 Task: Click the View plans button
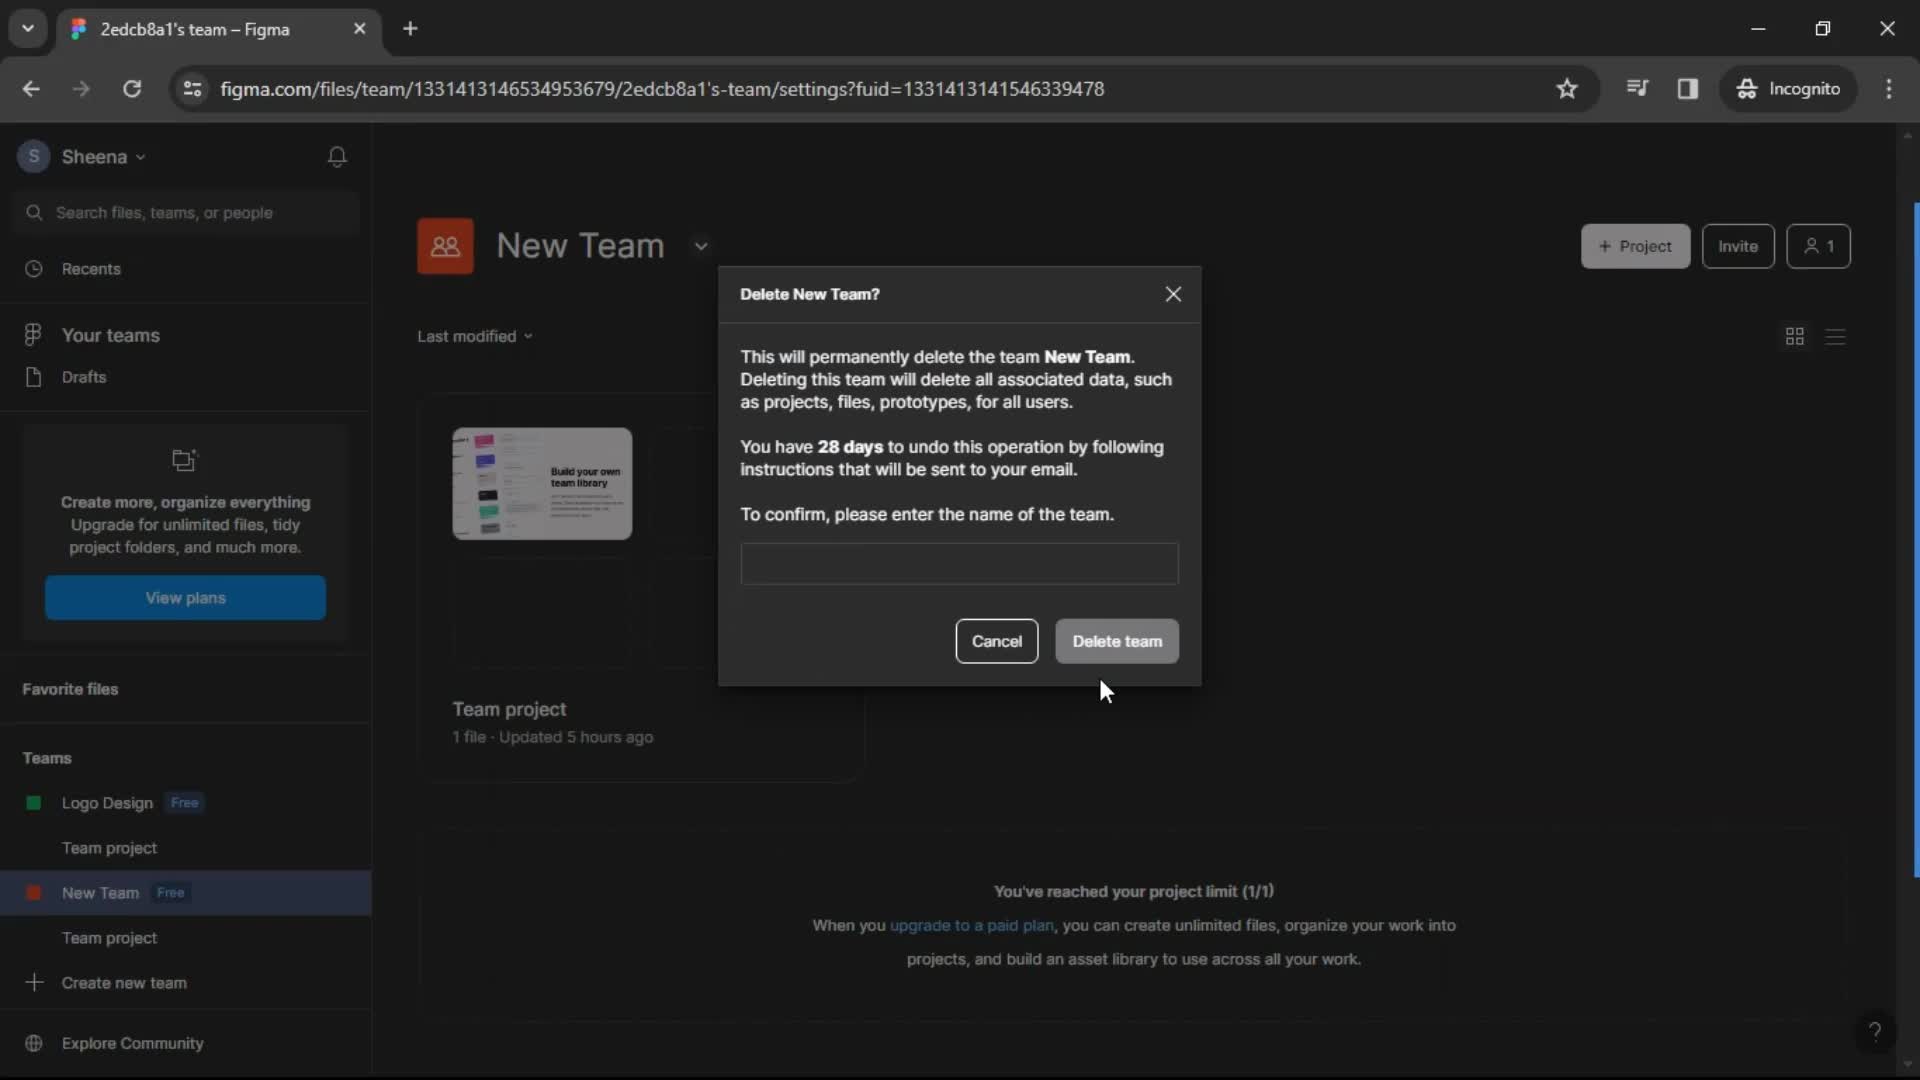[x=185, y=597]
